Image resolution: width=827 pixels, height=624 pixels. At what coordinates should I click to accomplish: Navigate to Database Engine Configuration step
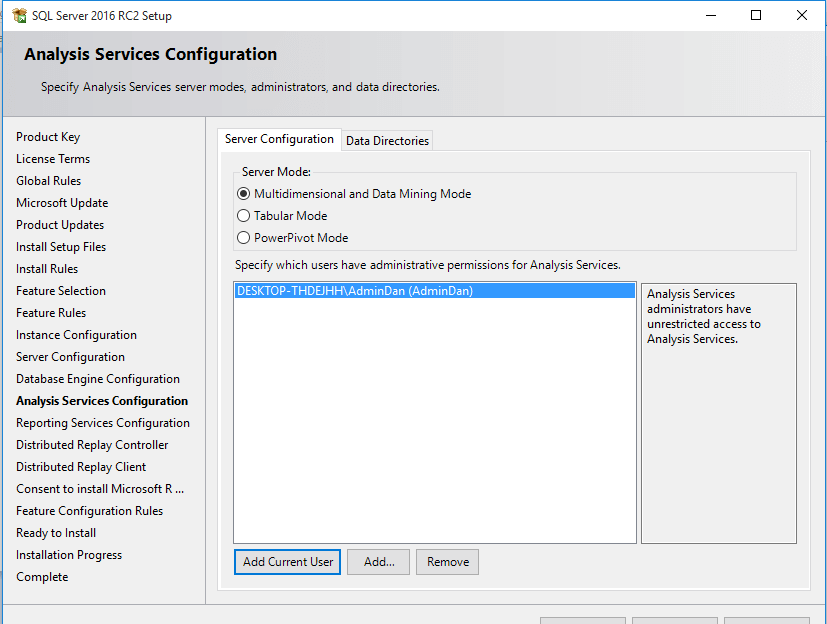pyautogui.click(x=98, y=379)
